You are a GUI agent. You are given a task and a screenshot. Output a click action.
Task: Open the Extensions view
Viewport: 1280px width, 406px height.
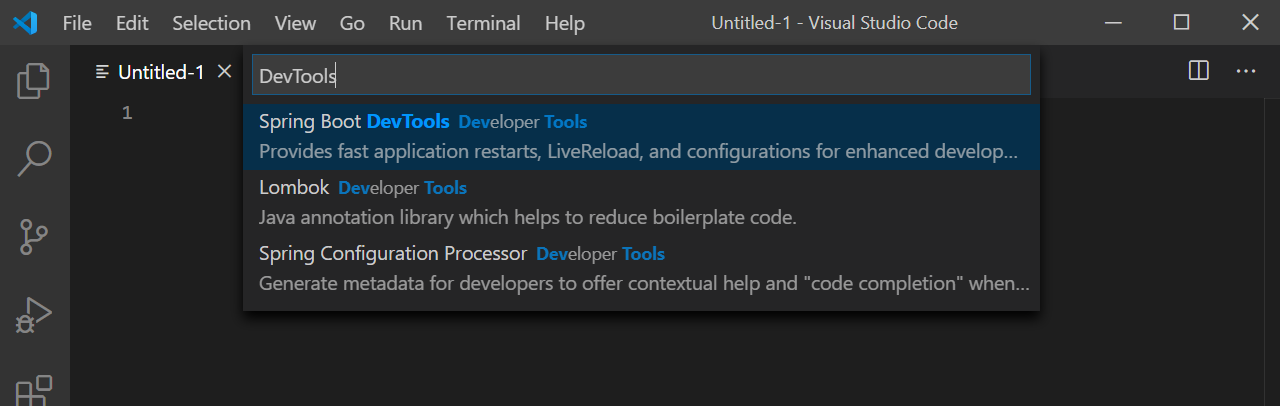34,391
